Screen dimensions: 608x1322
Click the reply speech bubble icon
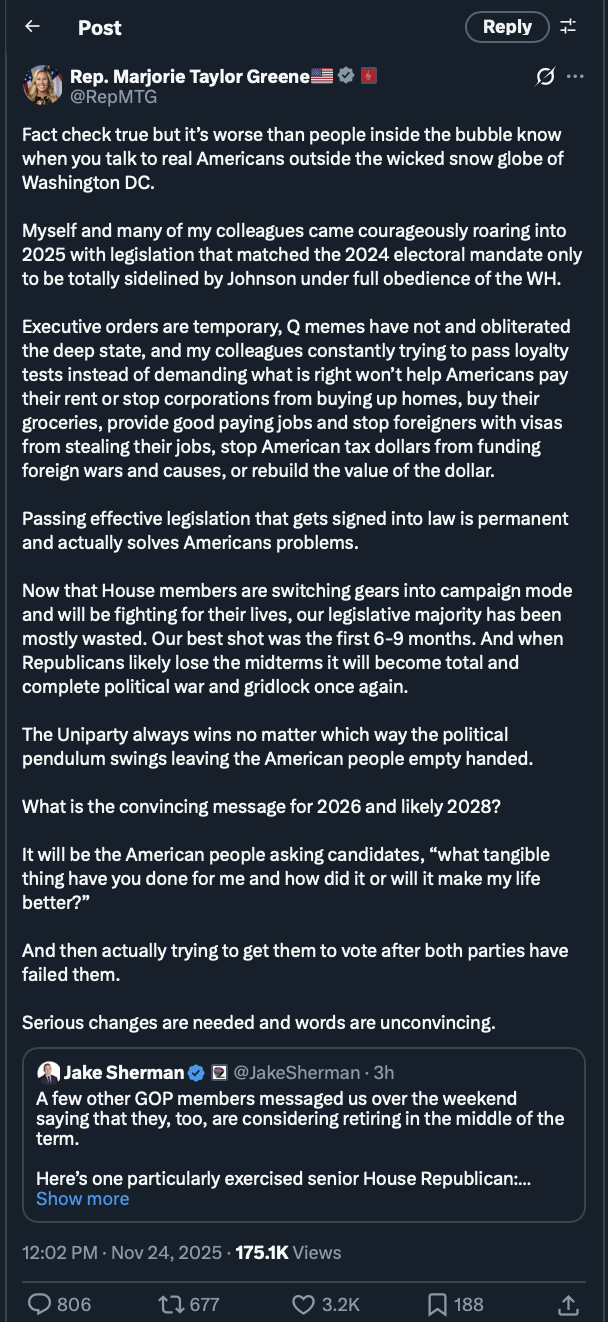point(40,1304)
